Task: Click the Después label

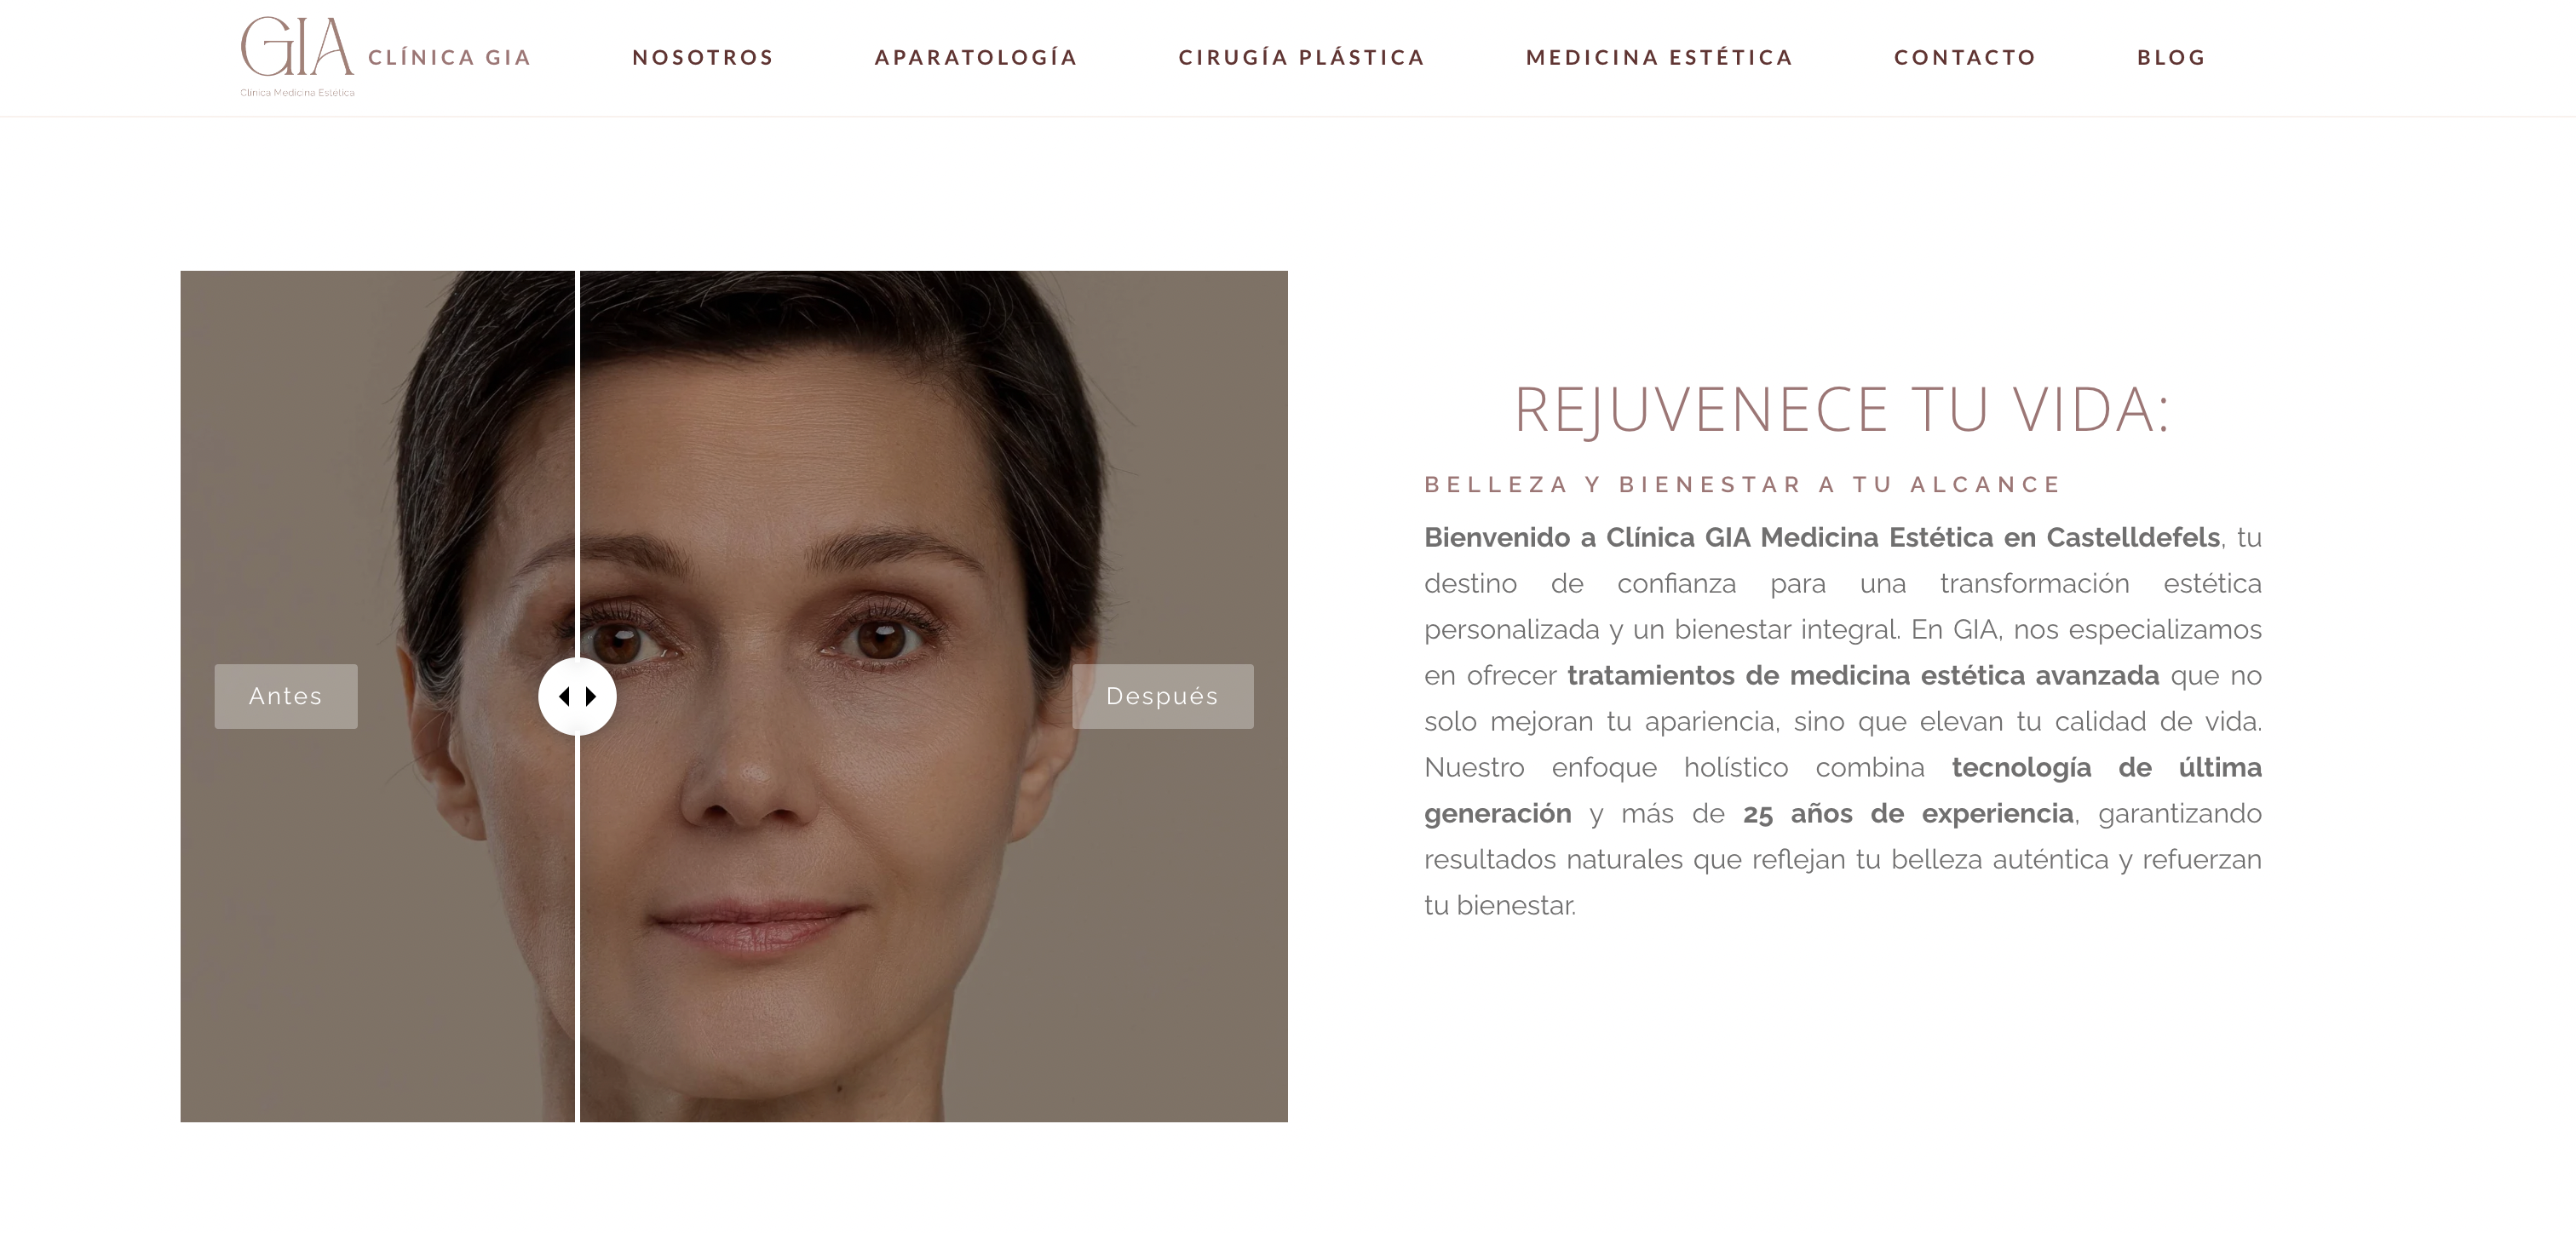Action: tap(1162, 696)
